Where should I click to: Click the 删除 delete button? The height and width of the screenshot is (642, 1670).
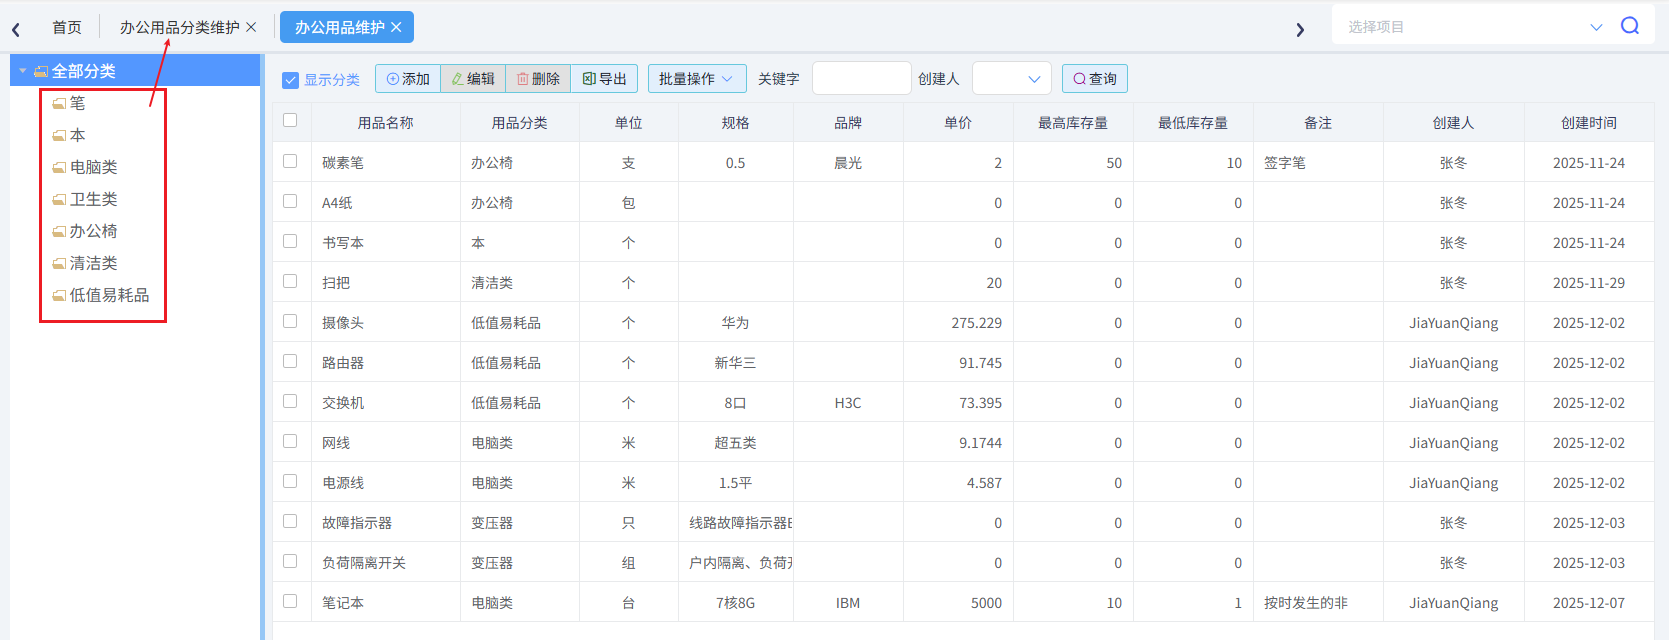[x=538, y=79]
